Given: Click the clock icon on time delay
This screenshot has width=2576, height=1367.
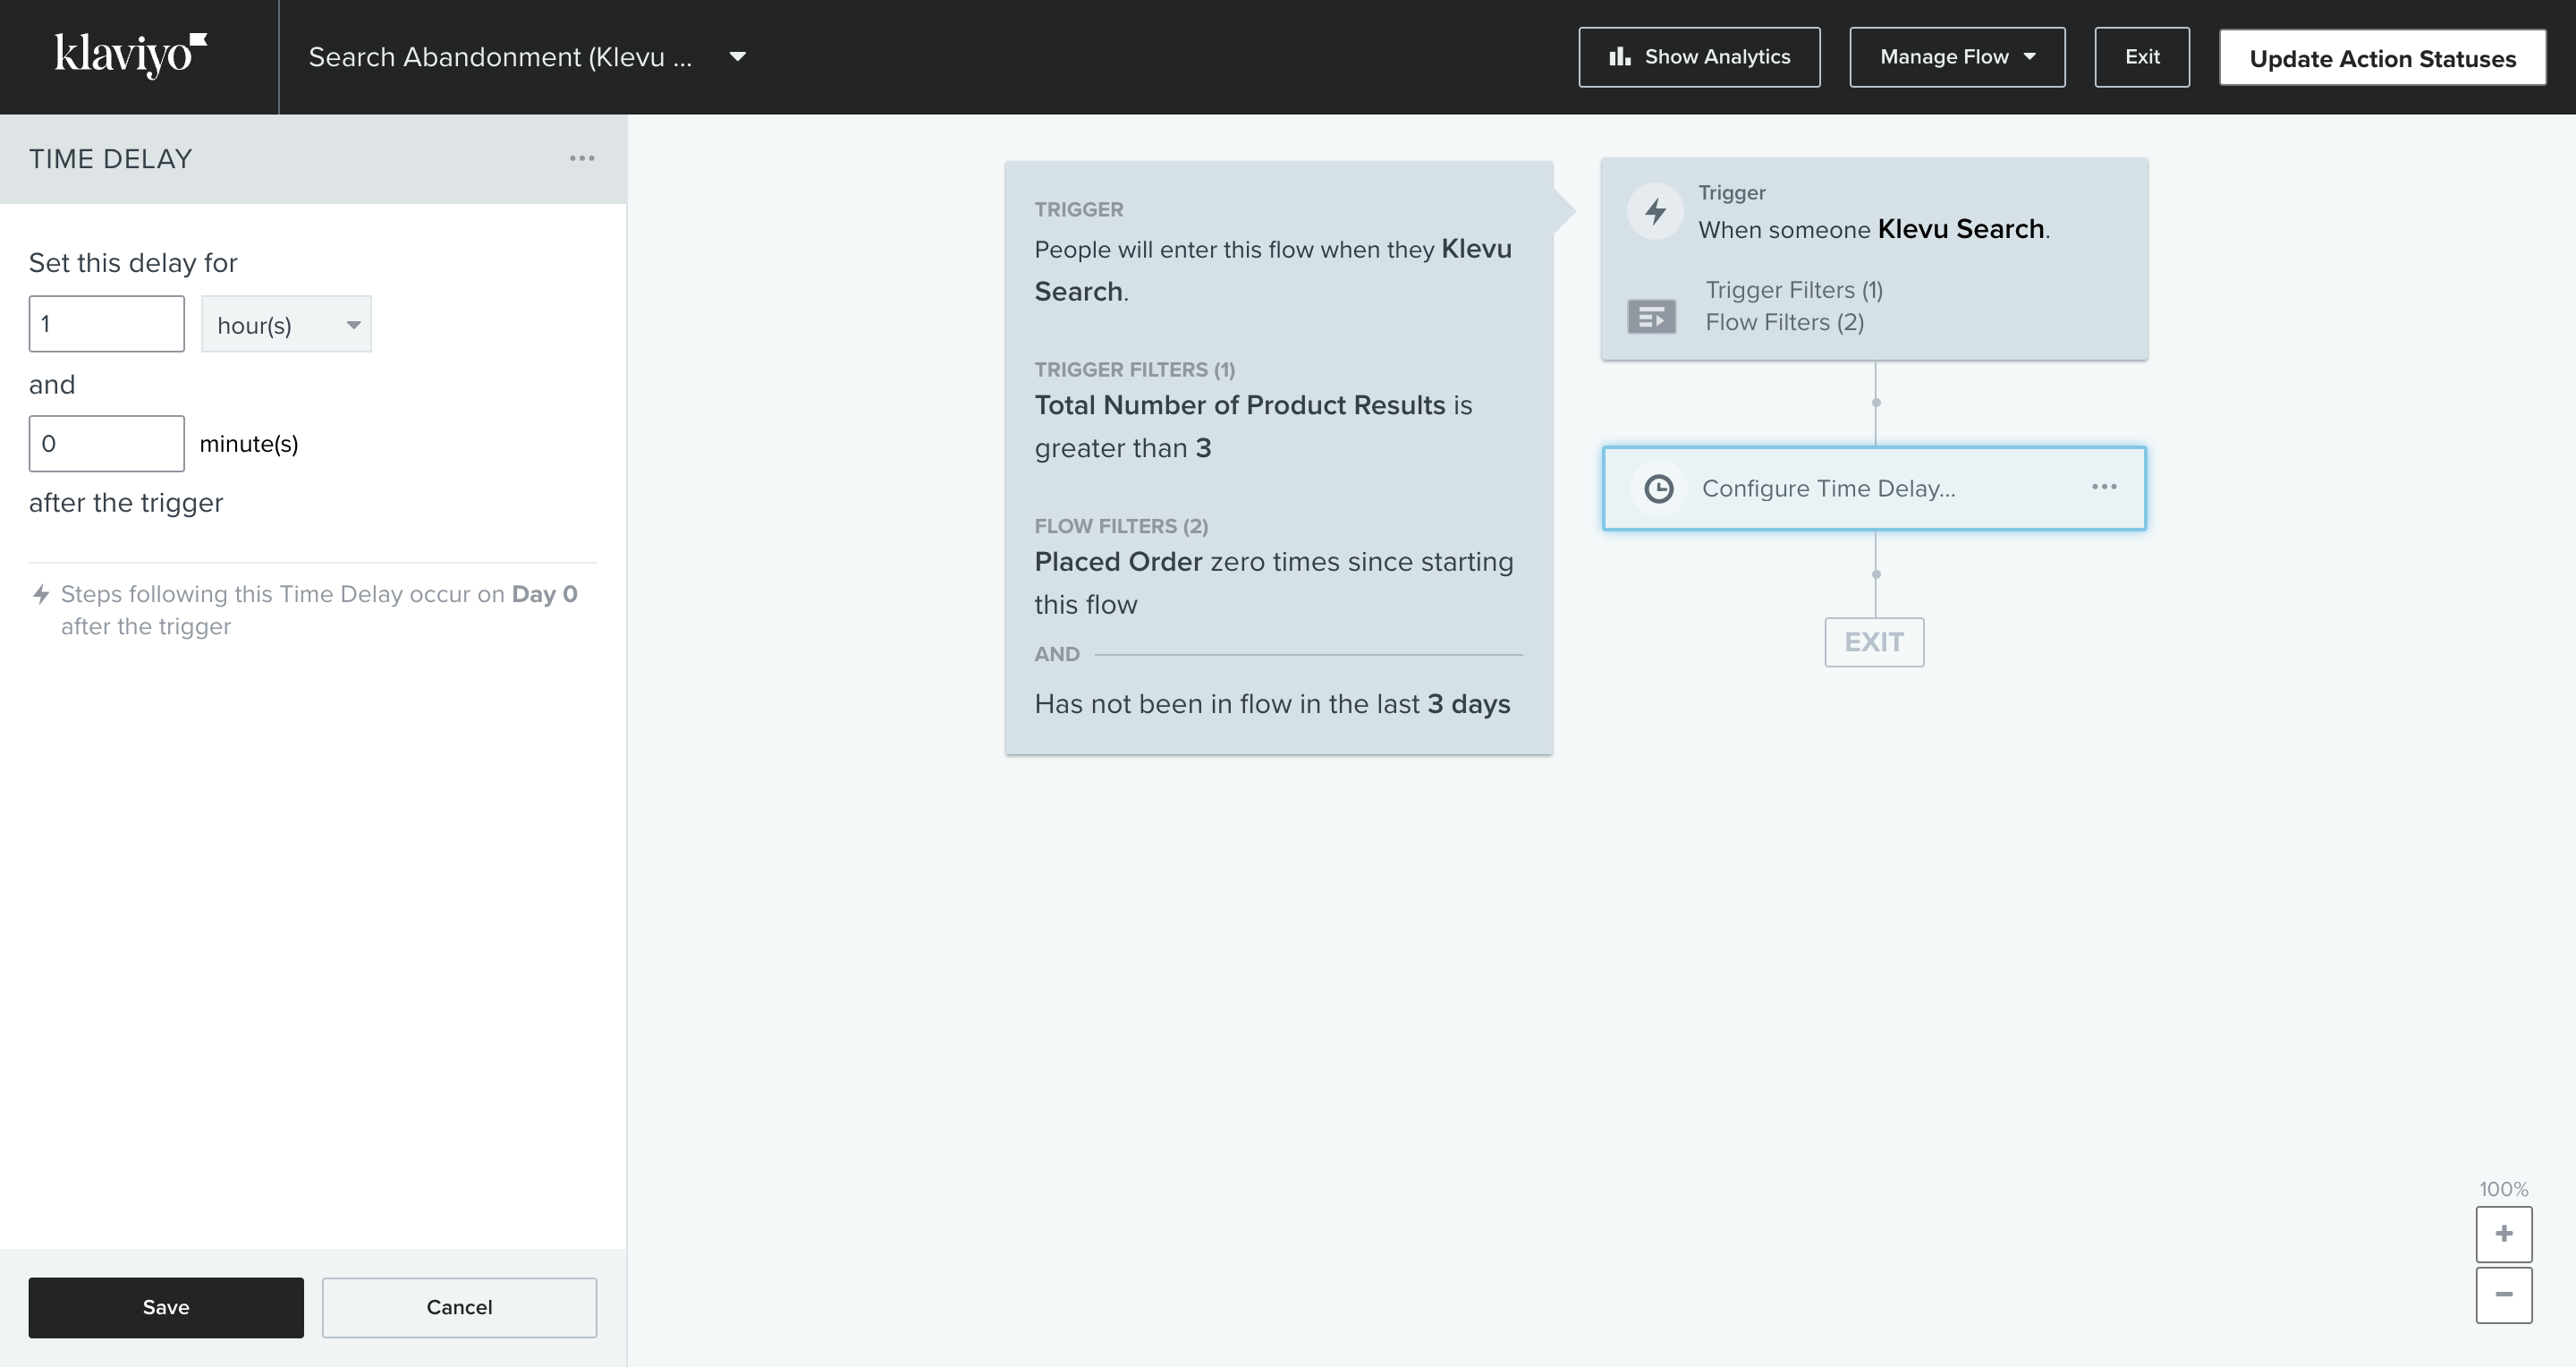Looking at the screenshot, I should (1658, 489).
